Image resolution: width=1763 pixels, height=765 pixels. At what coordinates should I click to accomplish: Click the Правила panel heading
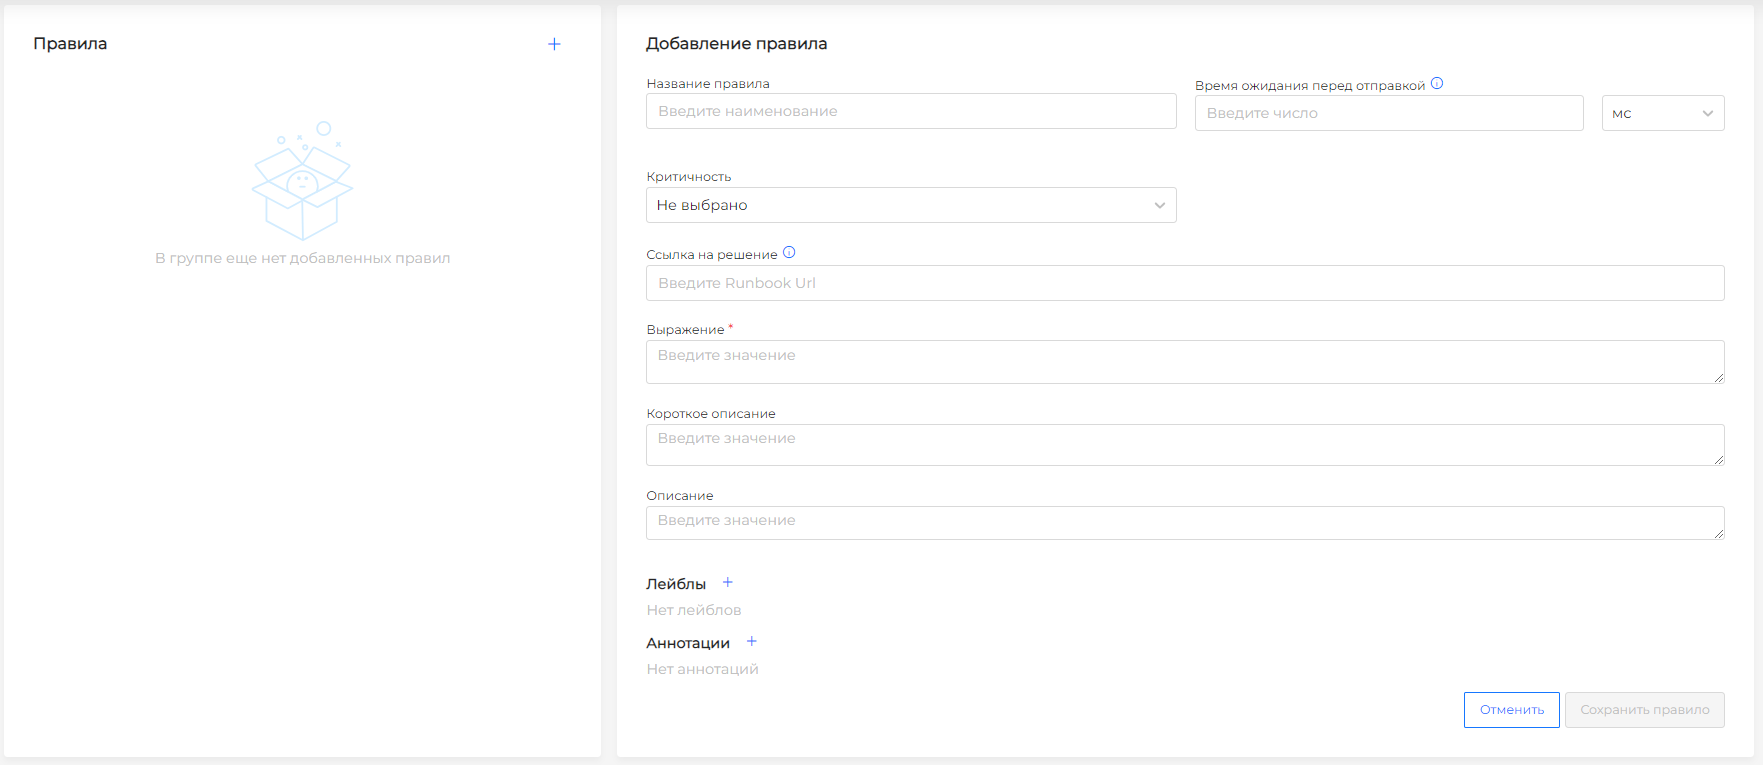click(70, 44)
